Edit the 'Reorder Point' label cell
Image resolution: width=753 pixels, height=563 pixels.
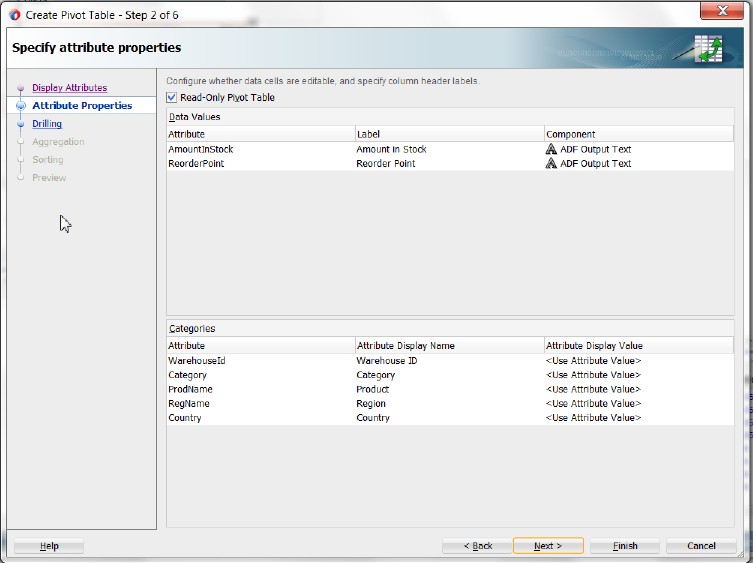(449, 163)
